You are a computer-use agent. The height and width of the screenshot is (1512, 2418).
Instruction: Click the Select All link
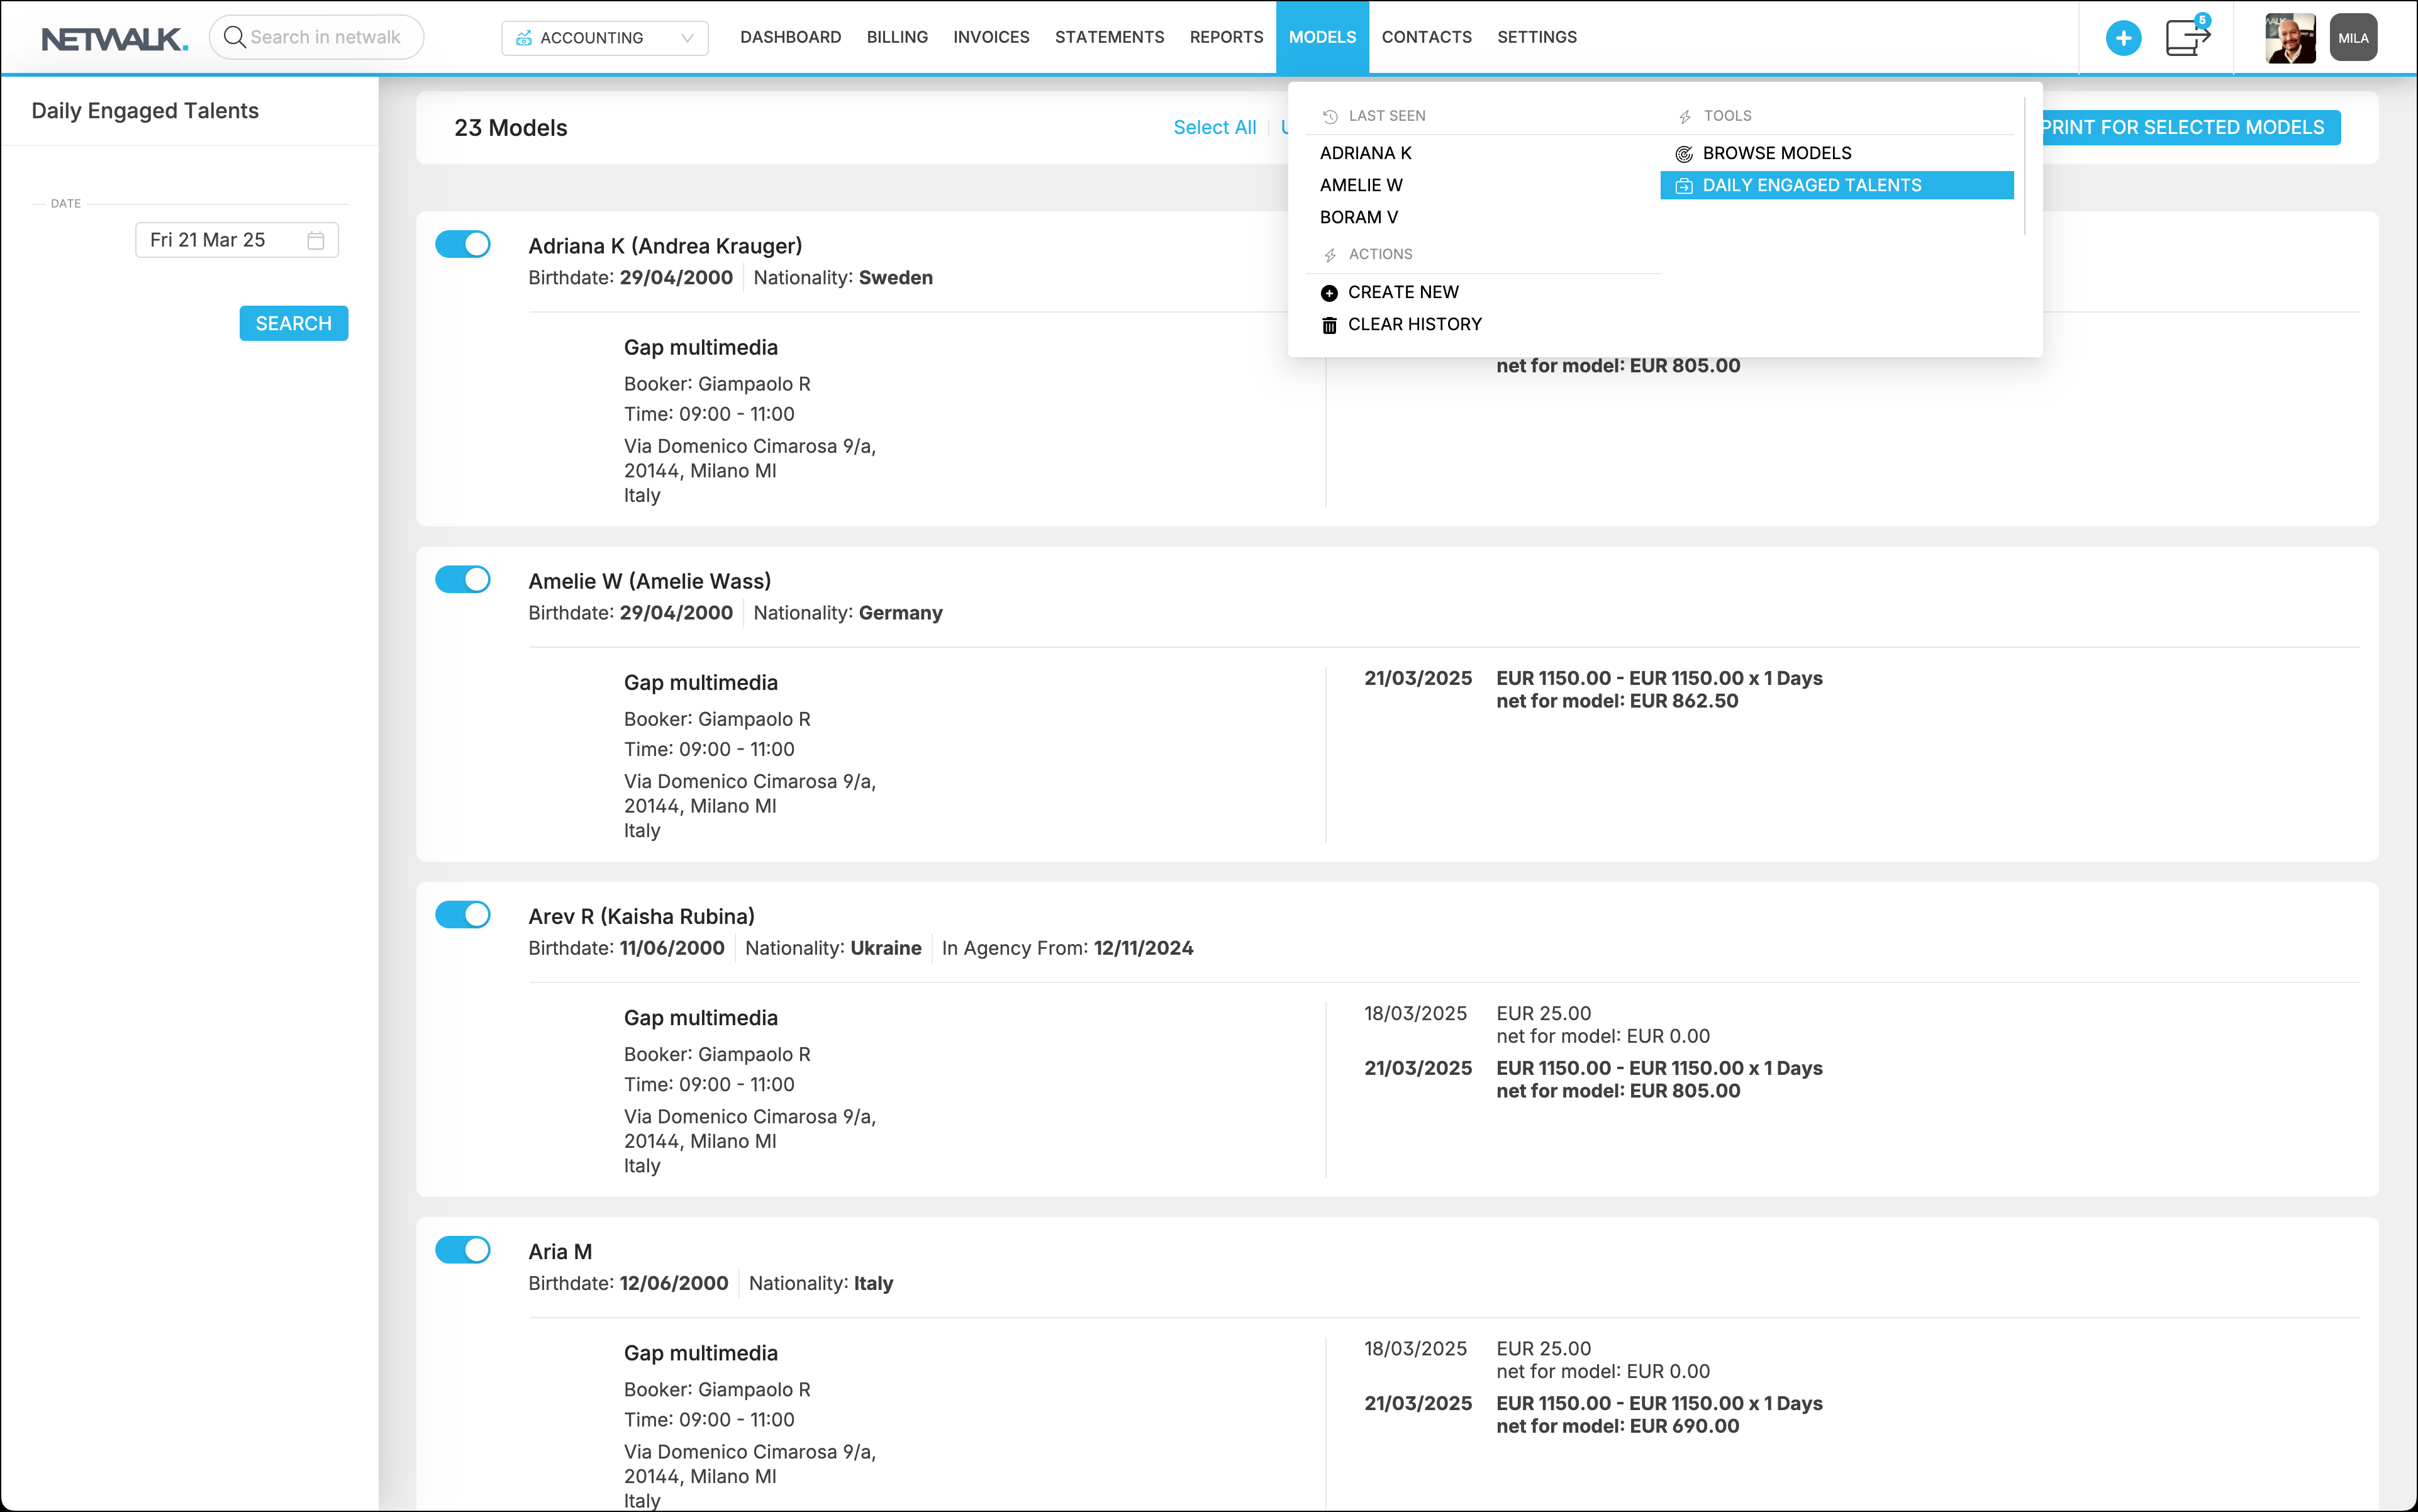(x=1214, y=127)
